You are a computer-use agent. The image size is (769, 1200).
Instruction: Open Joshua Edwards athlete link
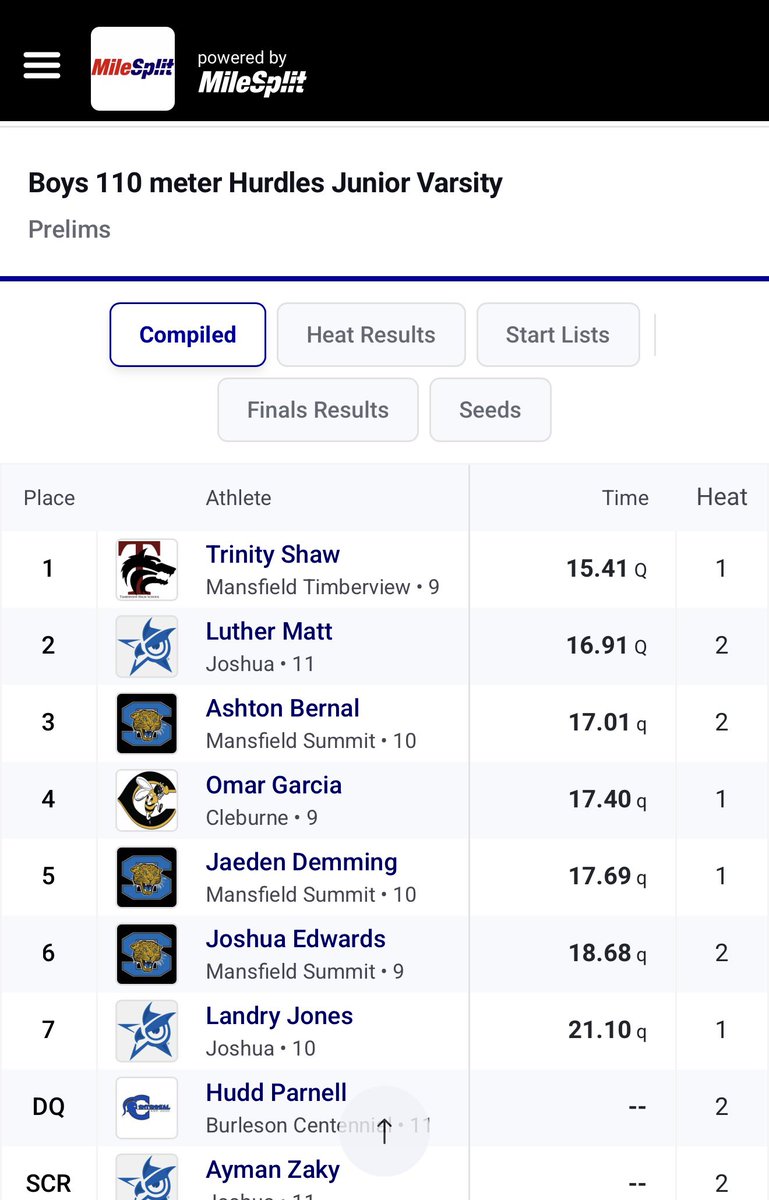pyautogui.click(x=296, y=939)
